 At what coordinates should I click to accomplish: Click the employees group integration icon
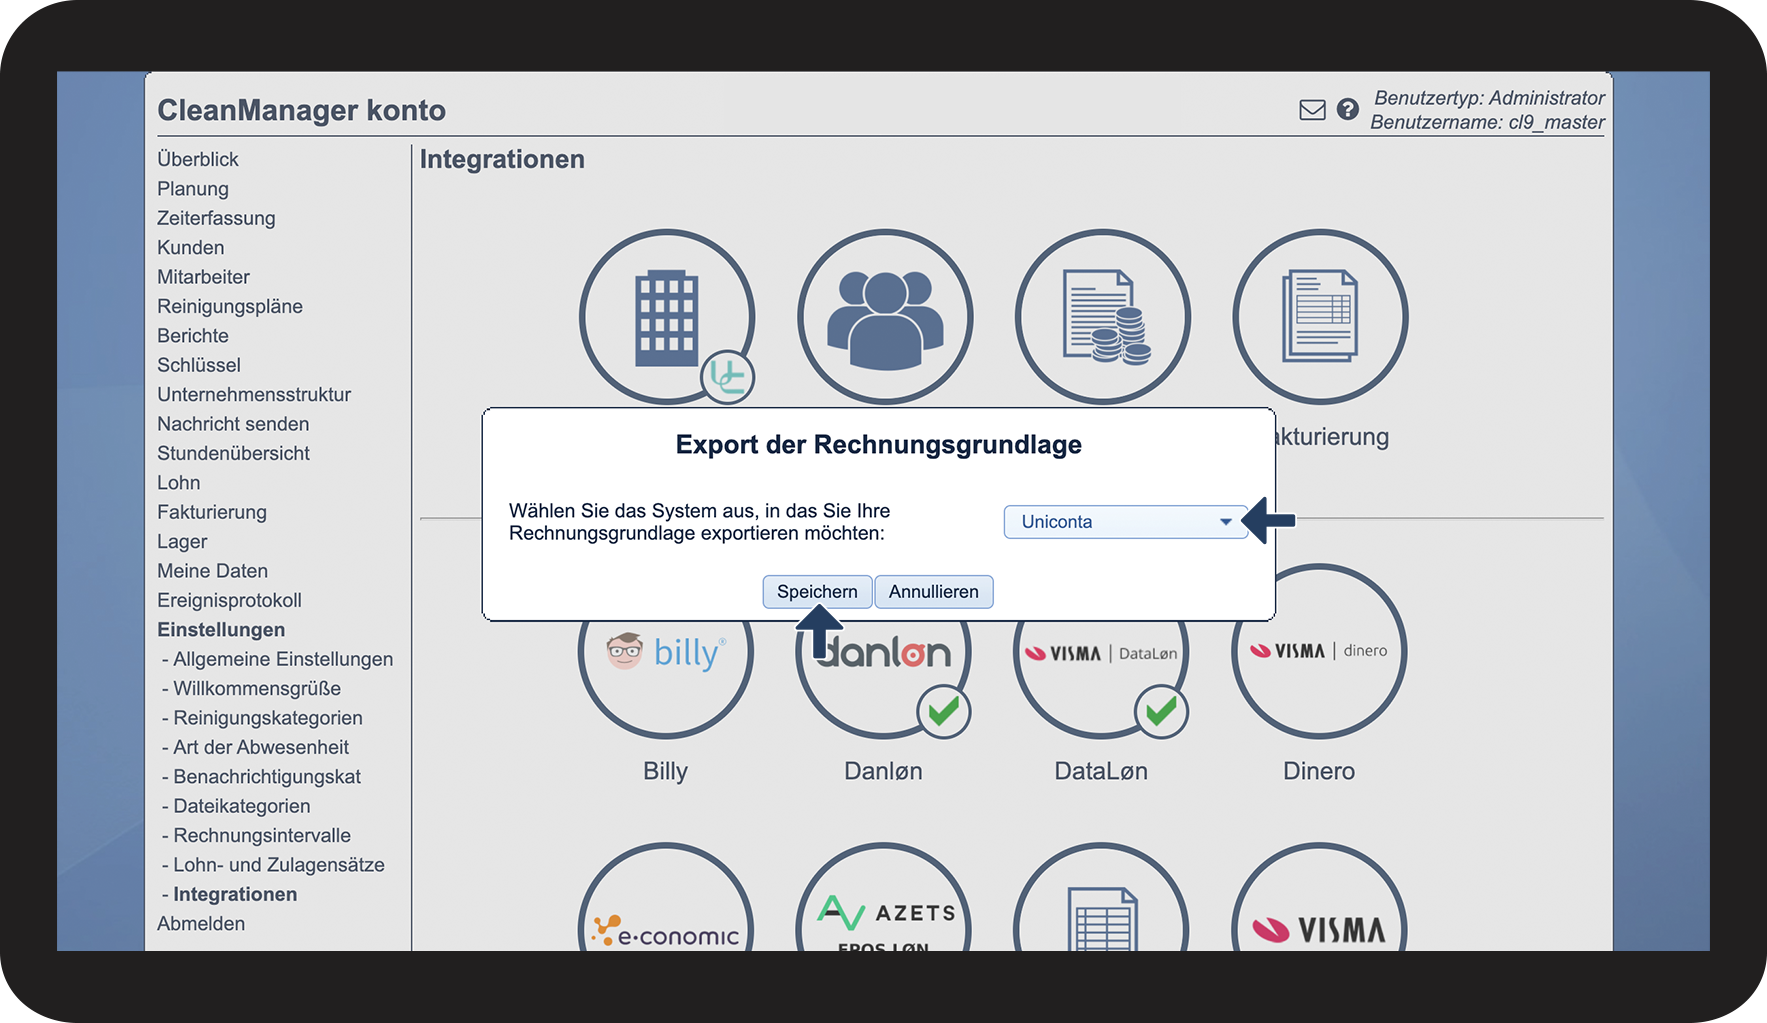(884, 317)
